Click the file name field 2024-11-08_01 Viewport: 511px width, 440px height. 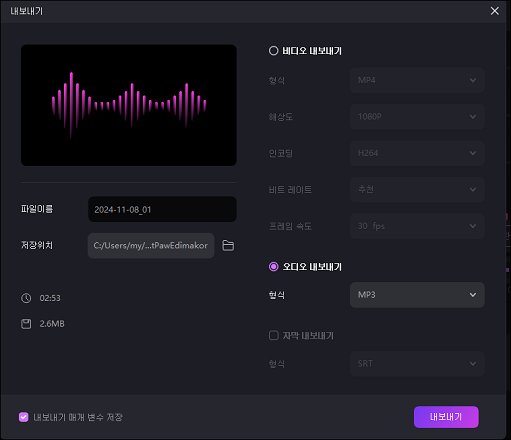pyautogui.click(x=162, y=209)
